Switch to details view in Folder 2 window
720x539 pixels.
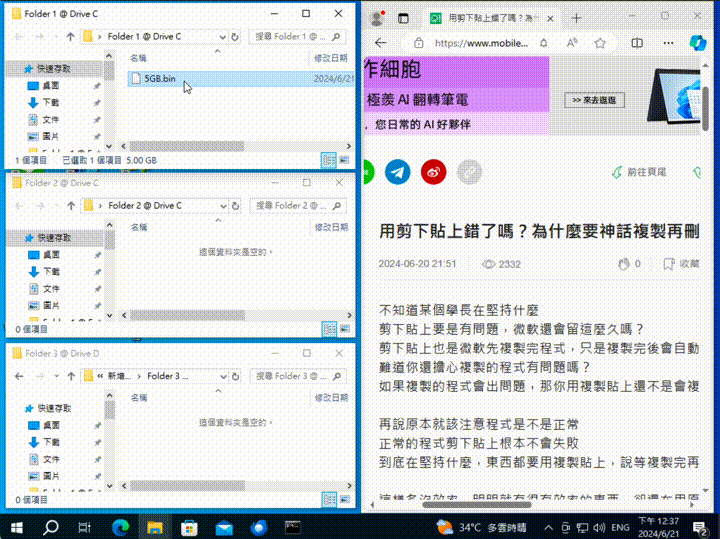coord(329,329)
